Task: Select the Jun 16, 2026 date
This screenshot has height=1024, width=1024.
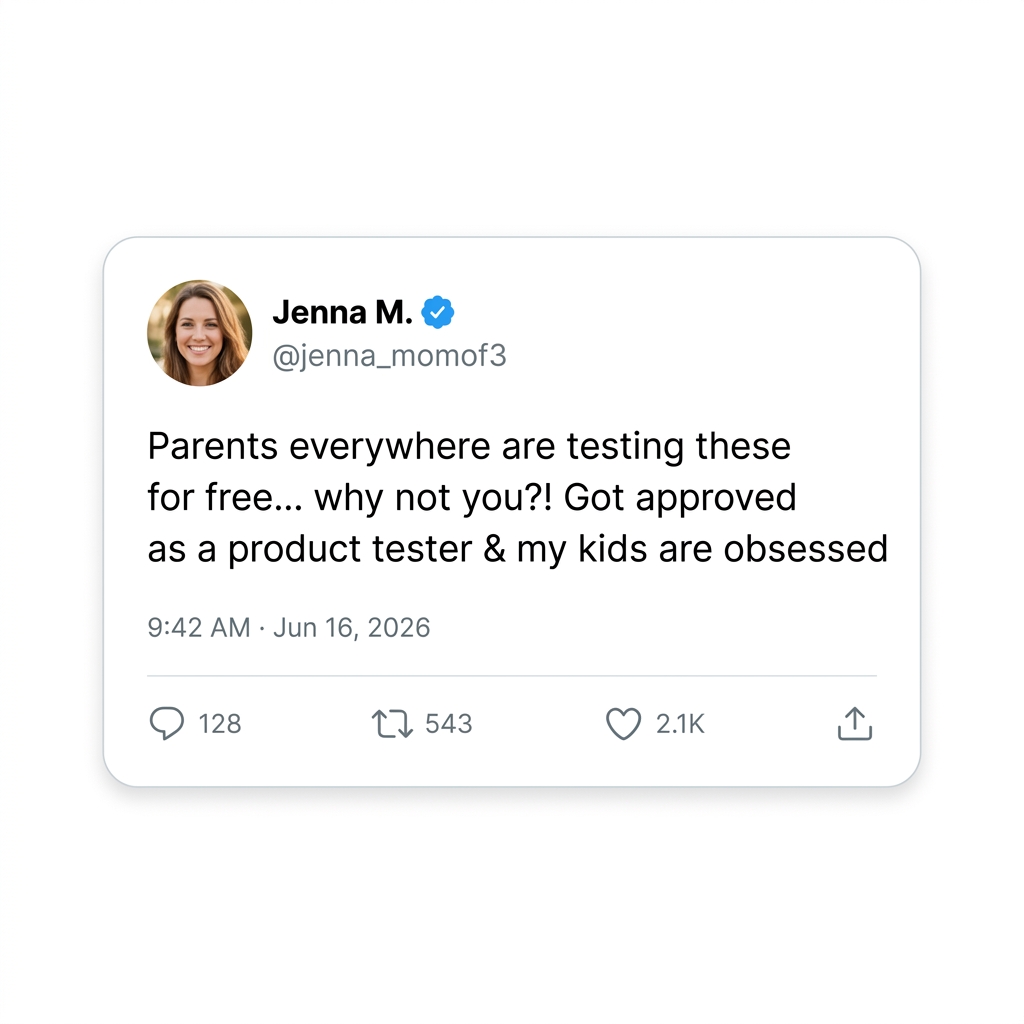Action: pos(351,628)
